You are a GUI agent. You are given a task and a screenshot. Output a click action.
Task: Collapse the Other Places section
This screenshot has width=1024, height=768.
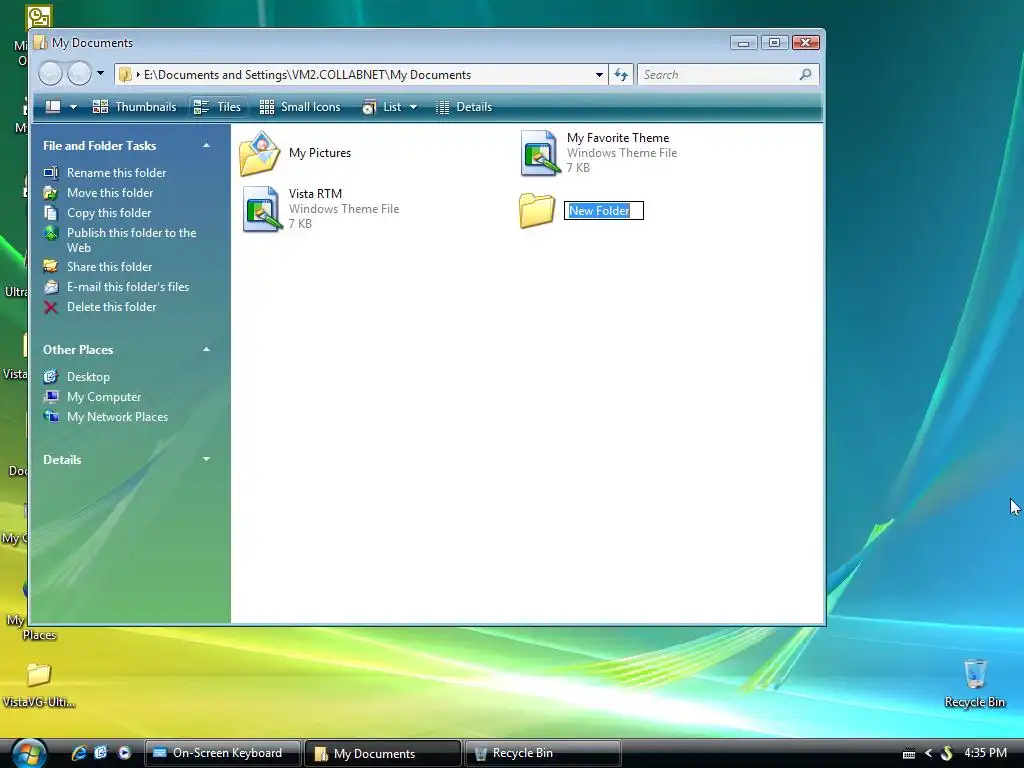(x=206, y=349)
